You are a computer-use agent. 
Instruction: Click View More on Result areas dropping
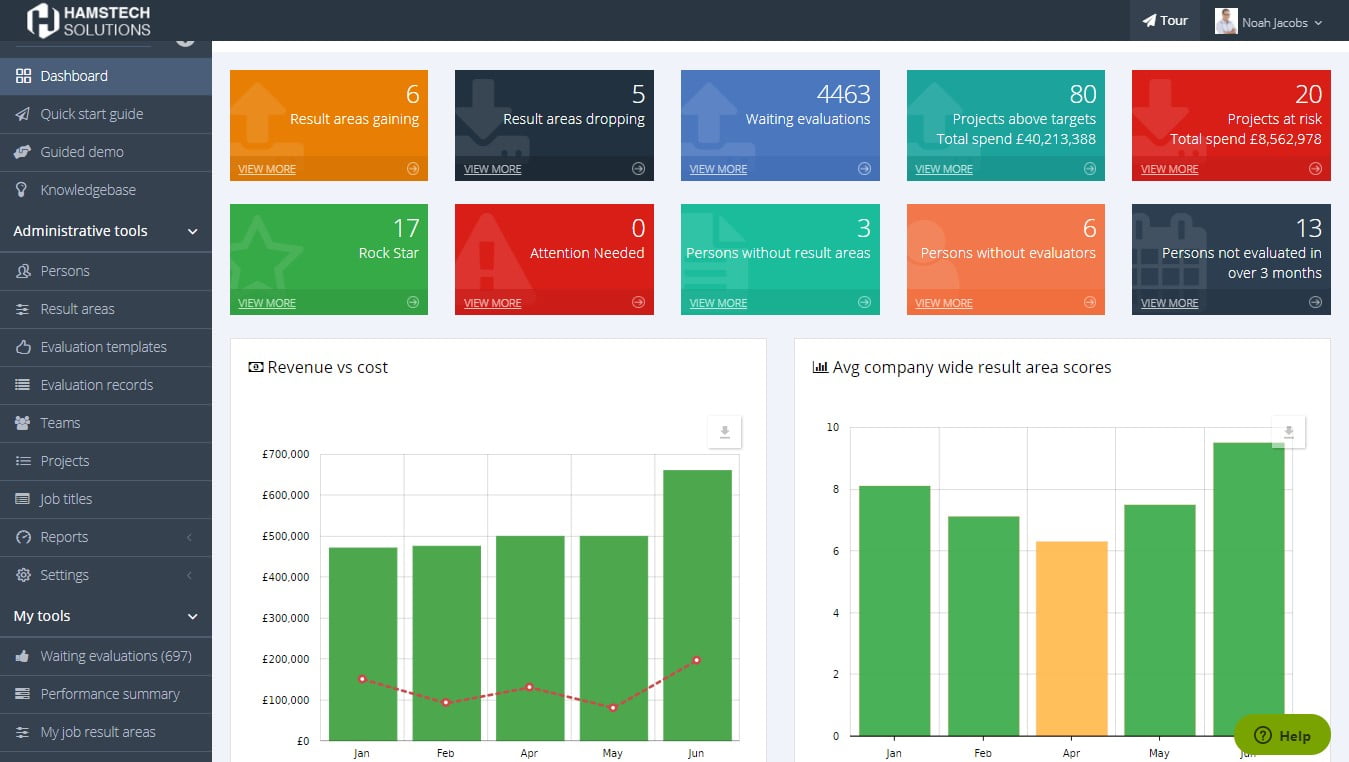[492, 170]
